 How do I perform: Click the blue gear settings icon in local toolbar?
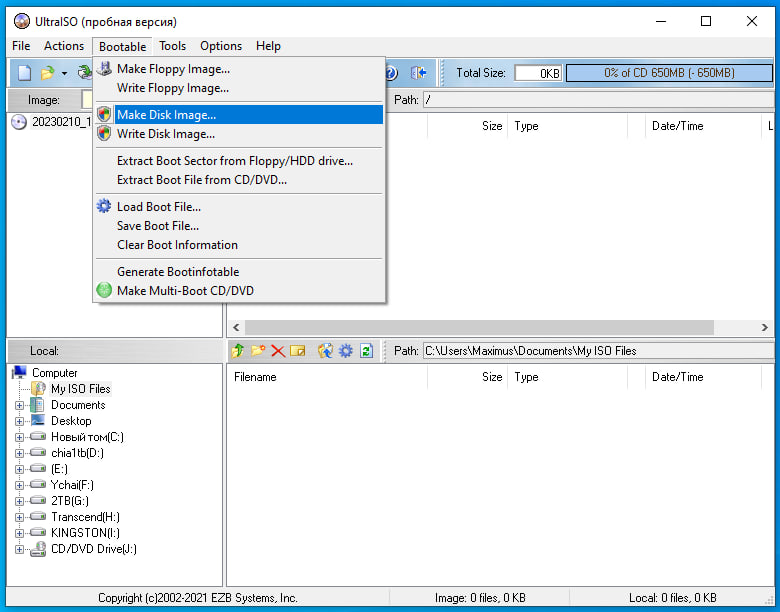pos(346,351)
